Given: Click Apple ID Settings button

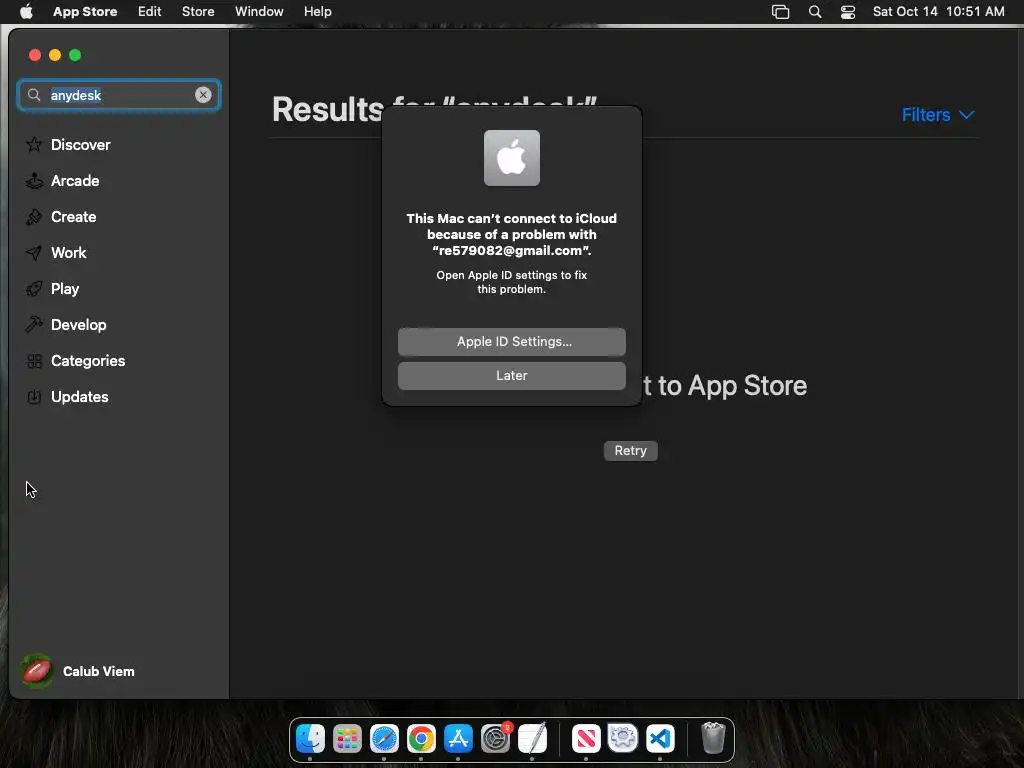Looking at the screenshot, I should (511, 342).
